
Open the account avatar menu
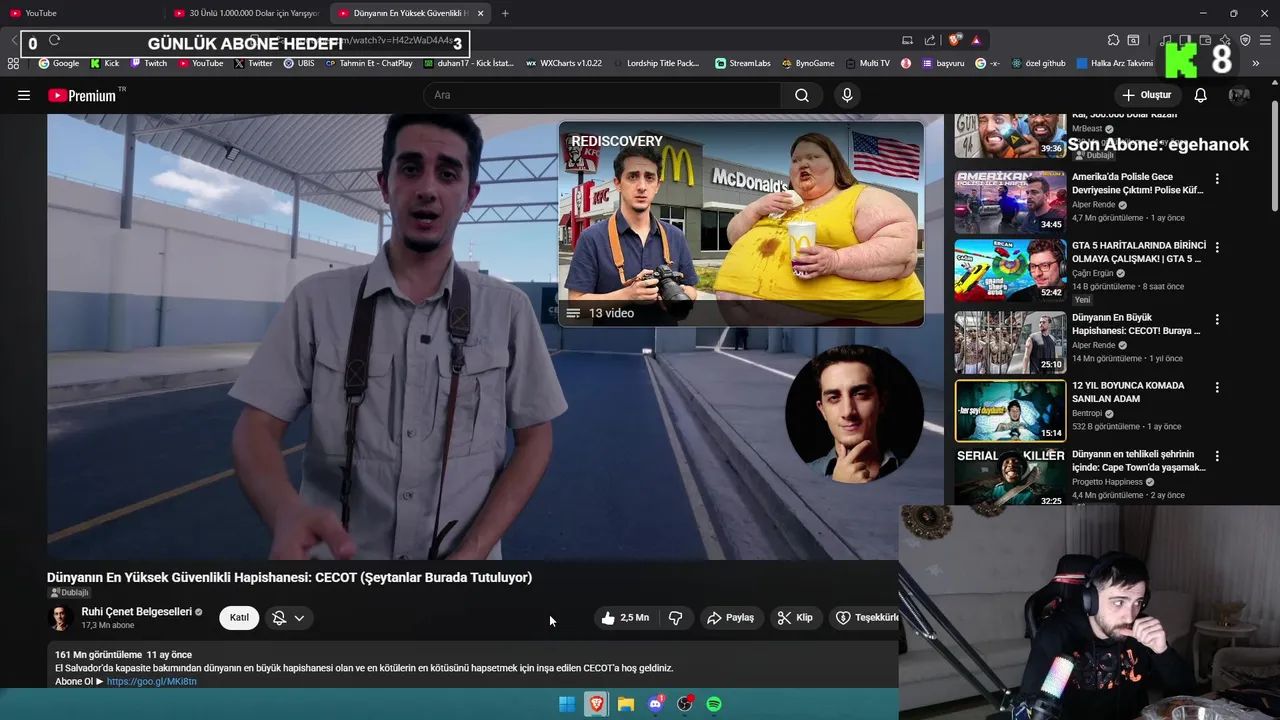1239,95
